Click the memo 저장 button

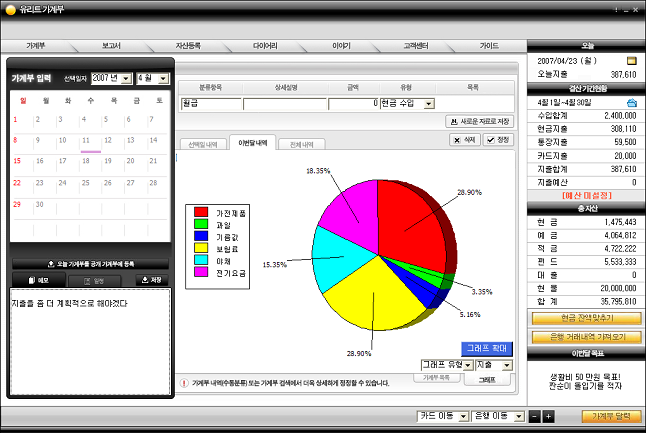coord(152,280)
